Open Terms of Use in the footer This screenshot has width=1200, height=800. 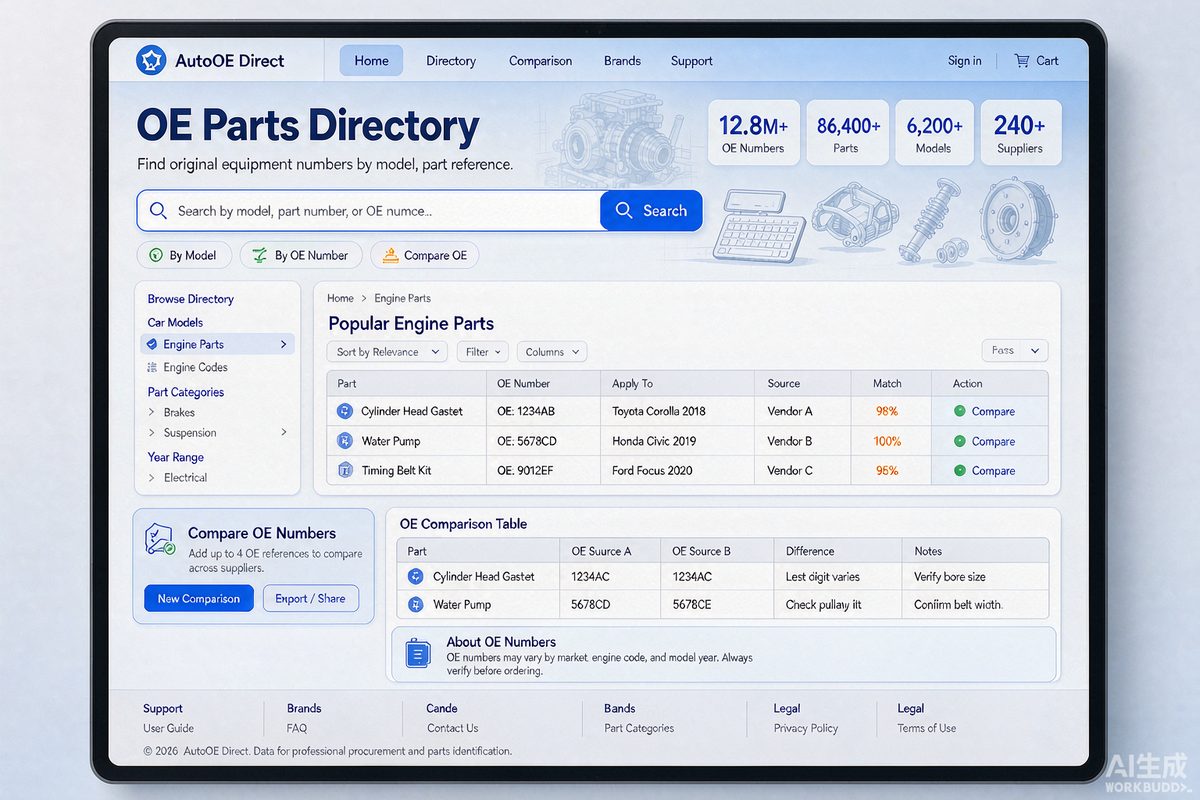coord(927,728)
